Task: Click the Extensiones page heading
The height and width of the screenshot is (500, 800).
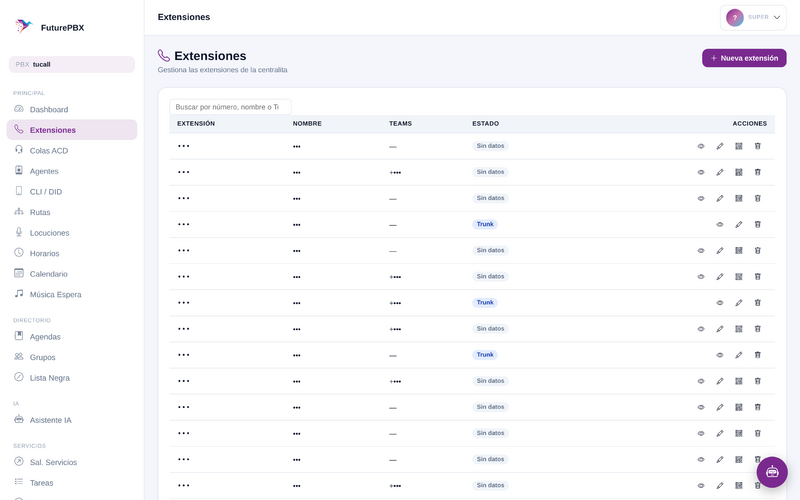Action: pos(210,56)
